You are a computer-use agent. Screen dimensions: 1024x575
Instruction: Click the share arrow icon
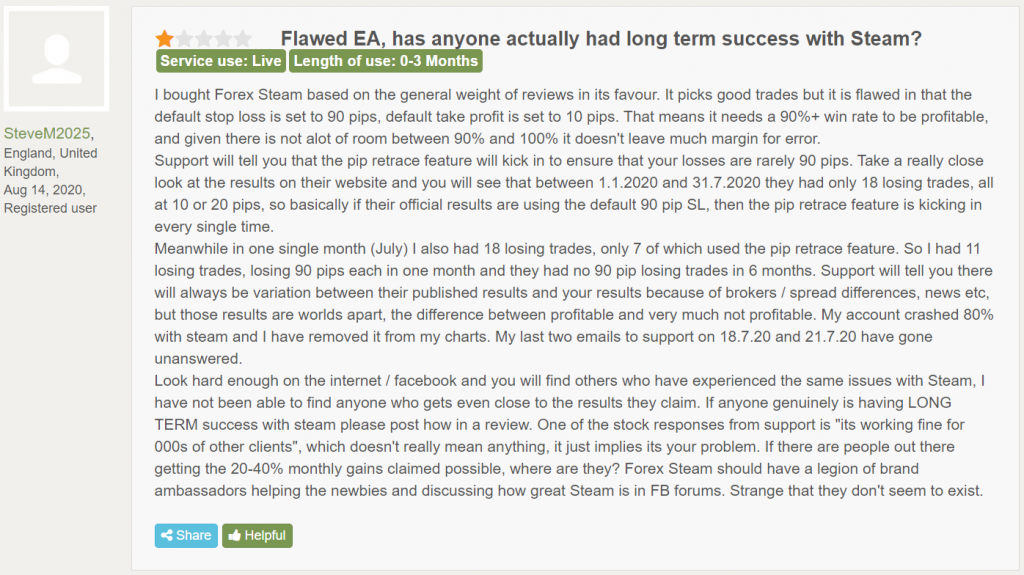(167, 535)
